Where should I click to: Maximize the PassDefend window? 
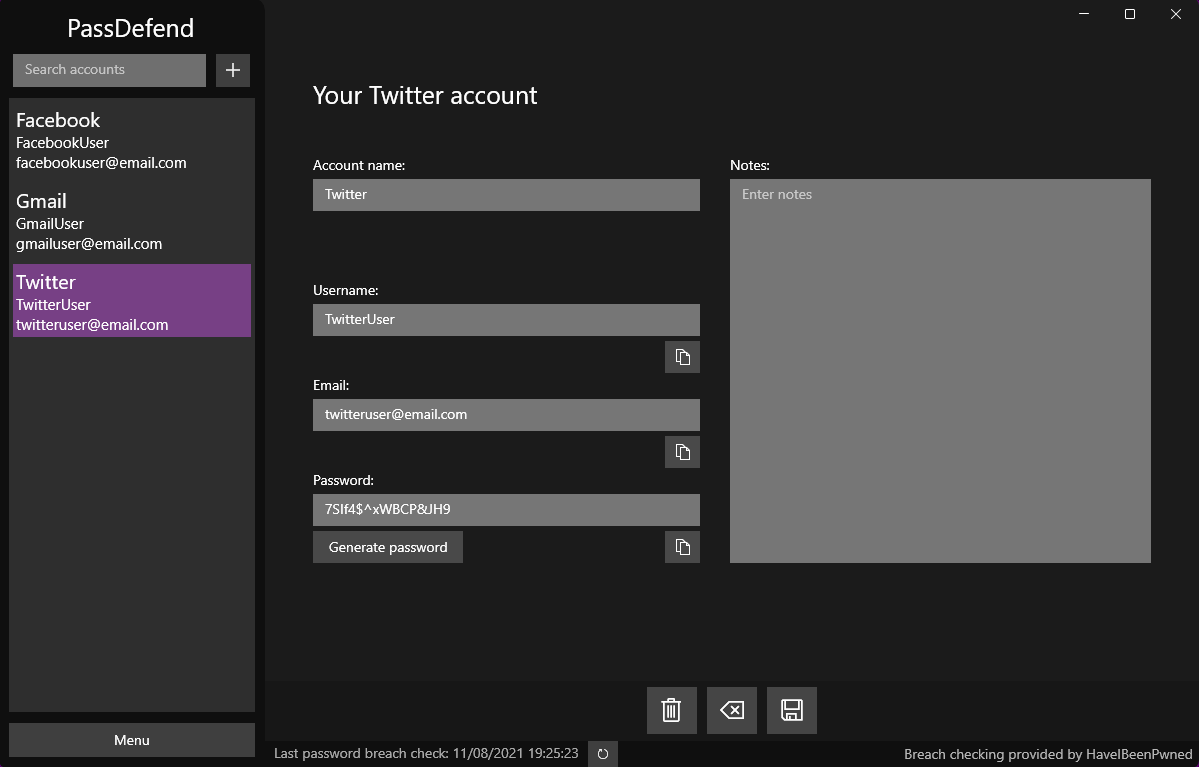coord(1130,14)
